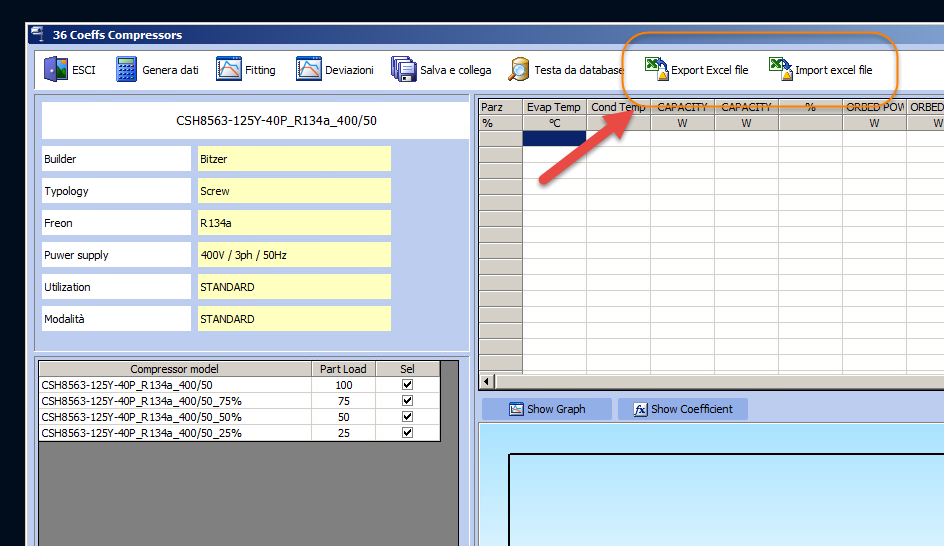Click the Salva e collega icon
The image size is (944, 546).
pyautogui.click(x=404, y=70)
